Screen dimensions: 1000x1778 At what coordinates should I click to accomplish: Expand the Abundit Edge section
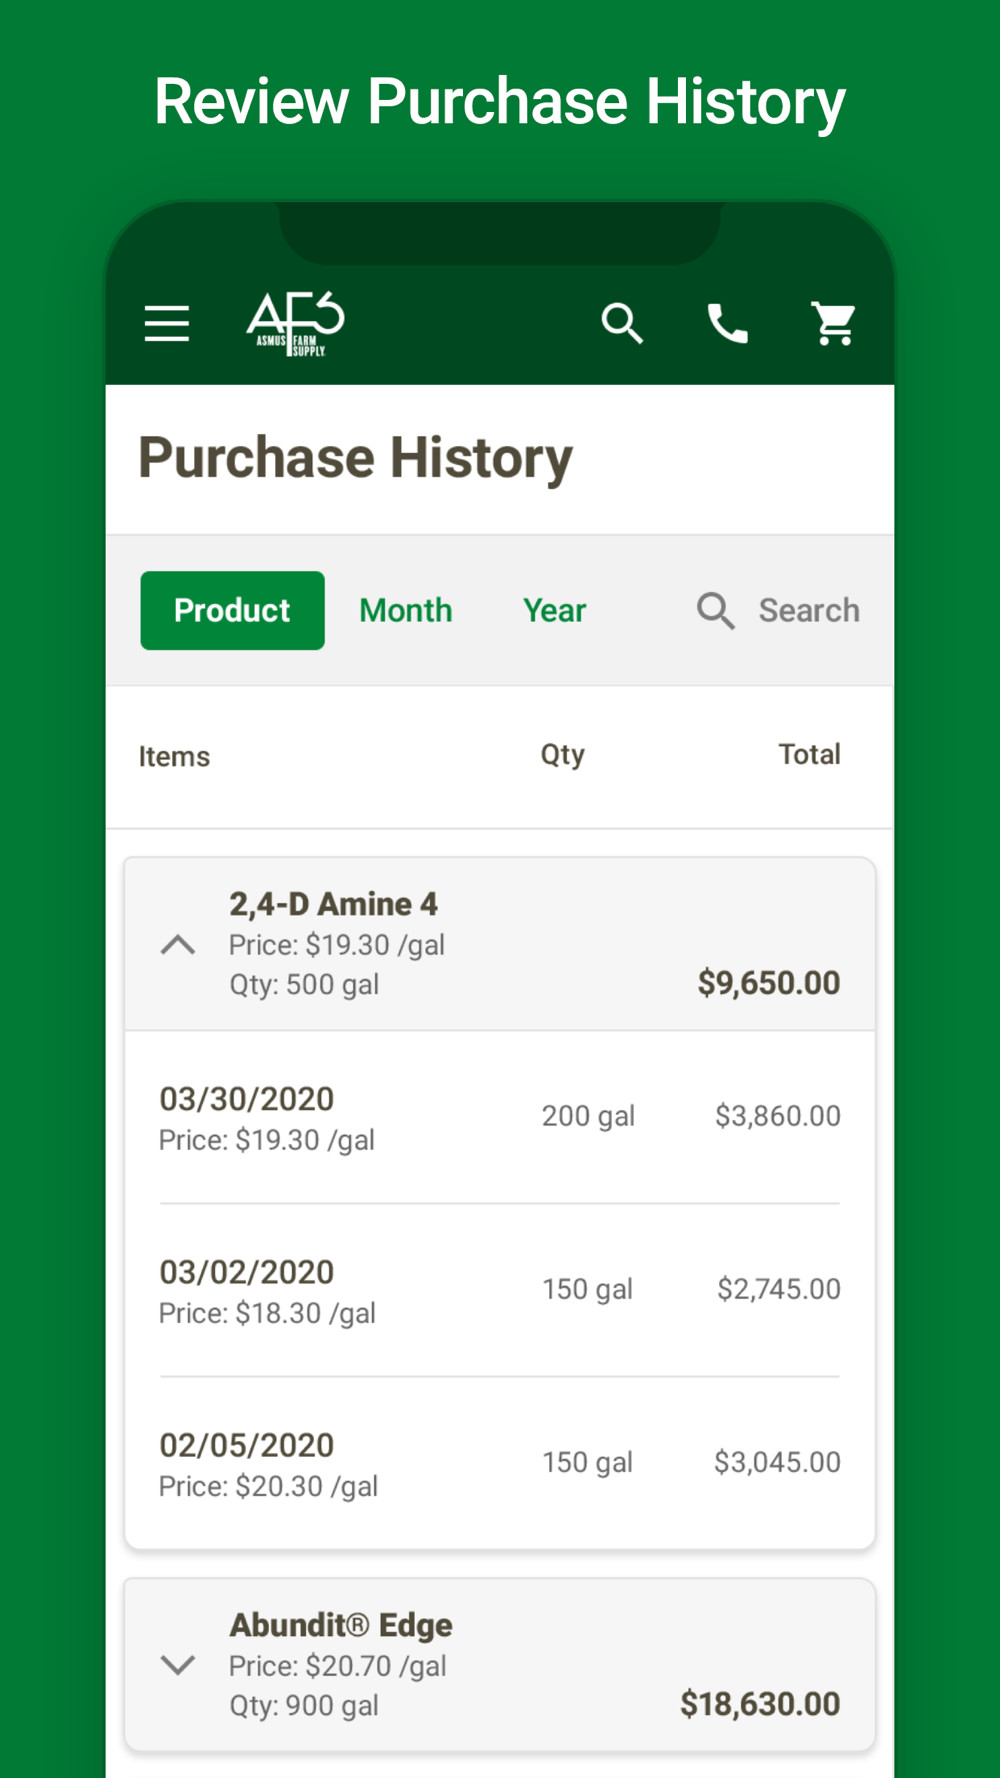pos(178,1665)
